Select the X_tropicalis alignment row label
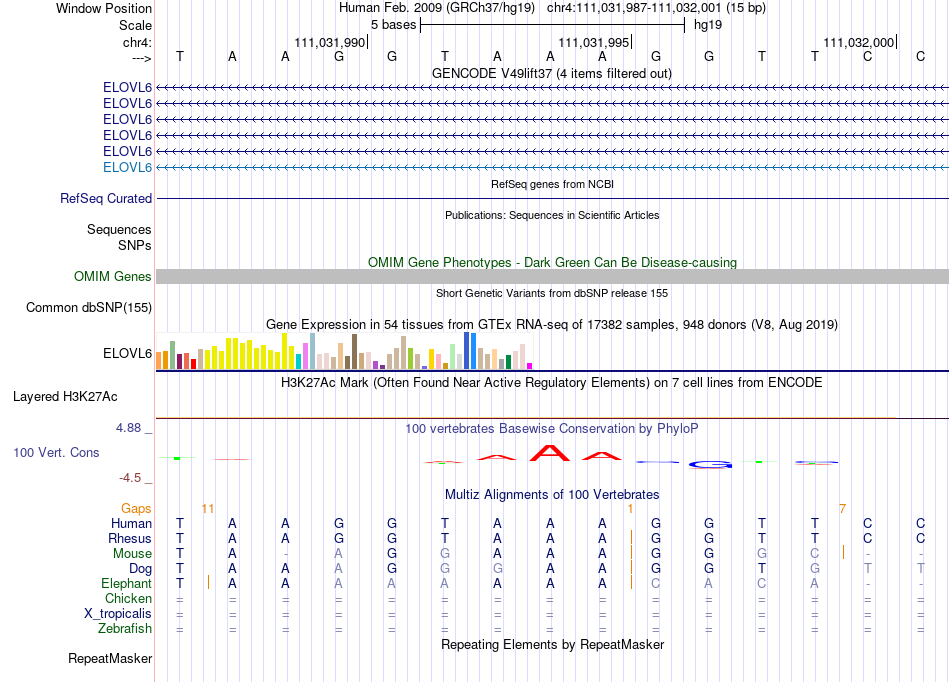Viewport: 950px width, 682px height. click(118, 614)
